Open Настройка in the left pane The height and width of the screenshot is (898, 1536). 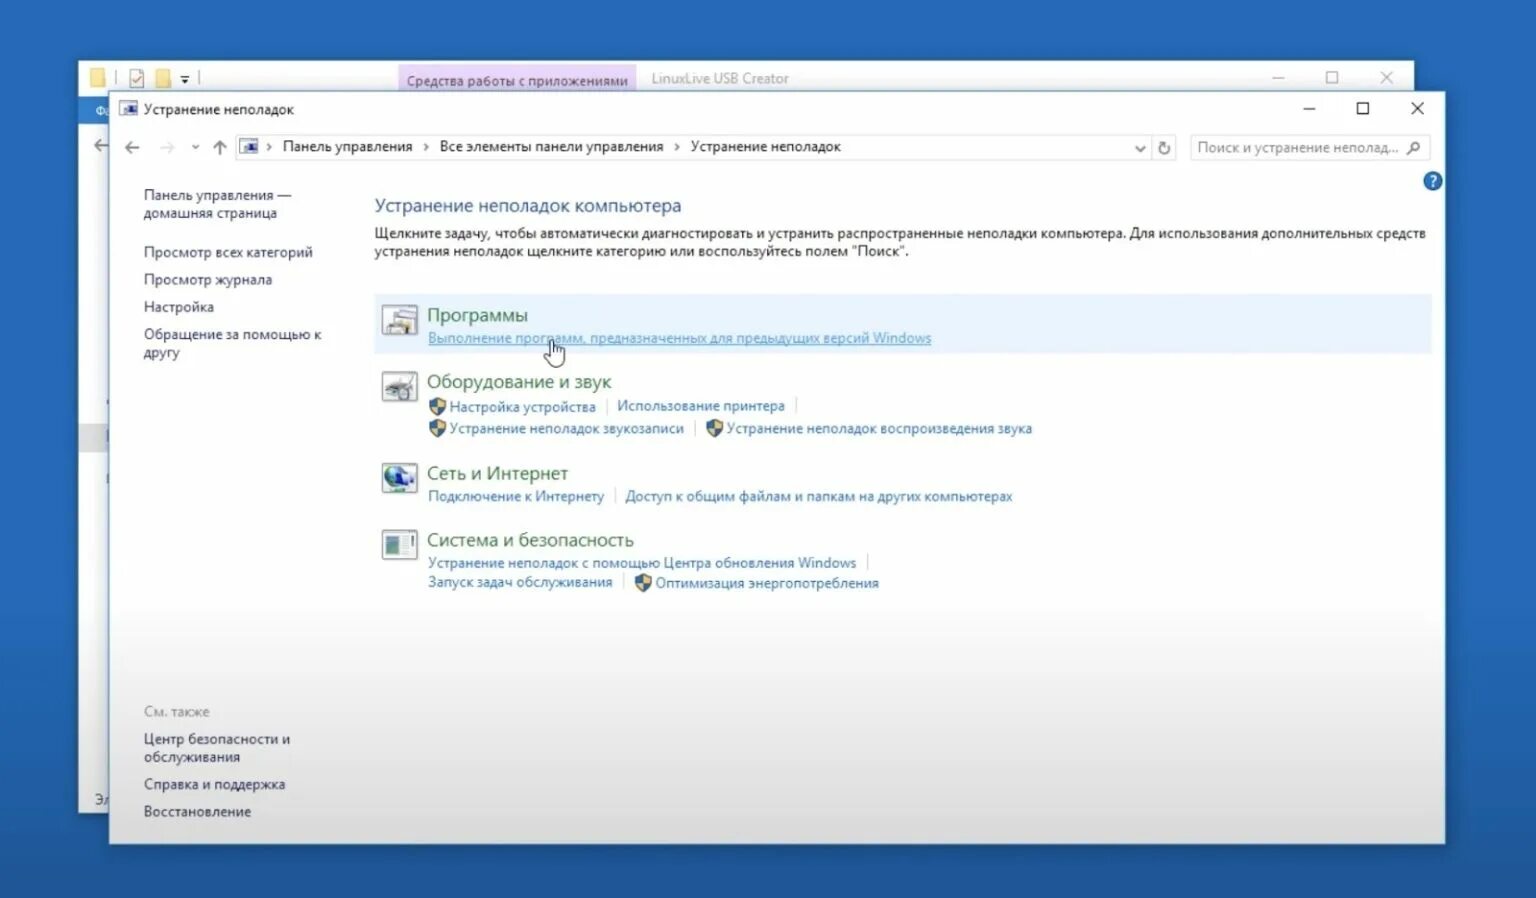(178, 307)
